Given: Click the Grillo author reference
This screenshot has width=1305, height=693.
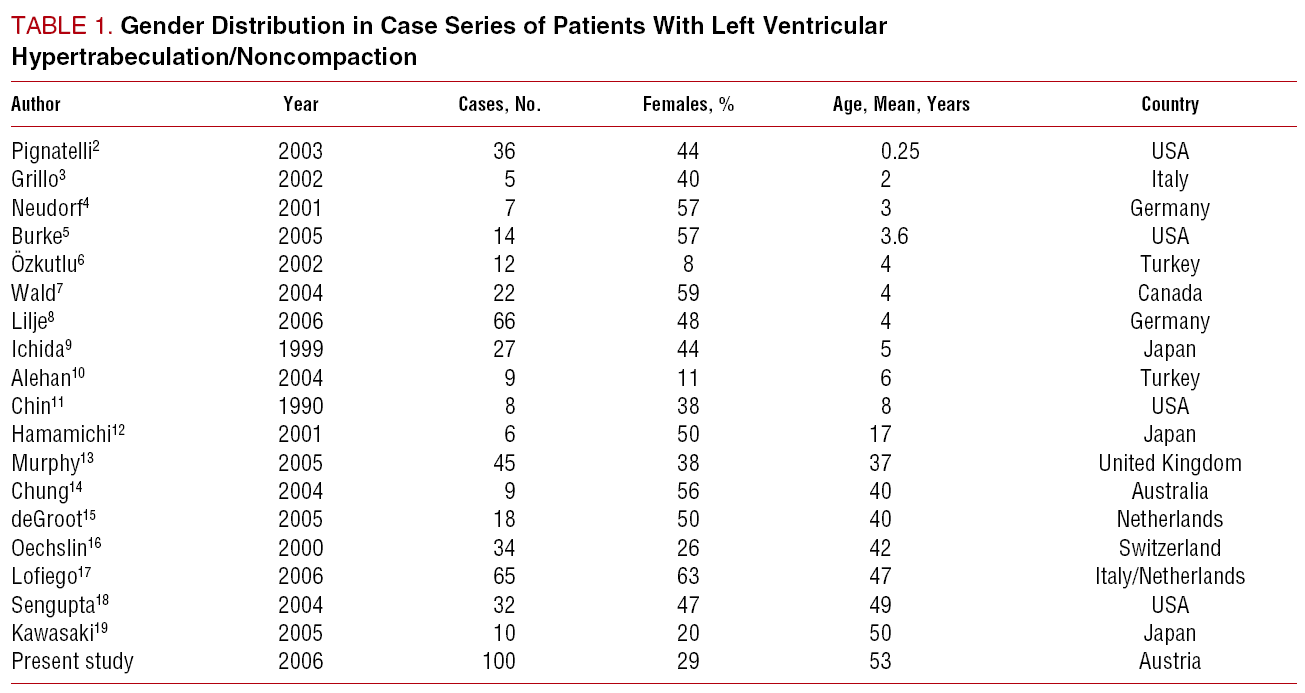Looking at the screenshot, I should click(x=39, y=180).
